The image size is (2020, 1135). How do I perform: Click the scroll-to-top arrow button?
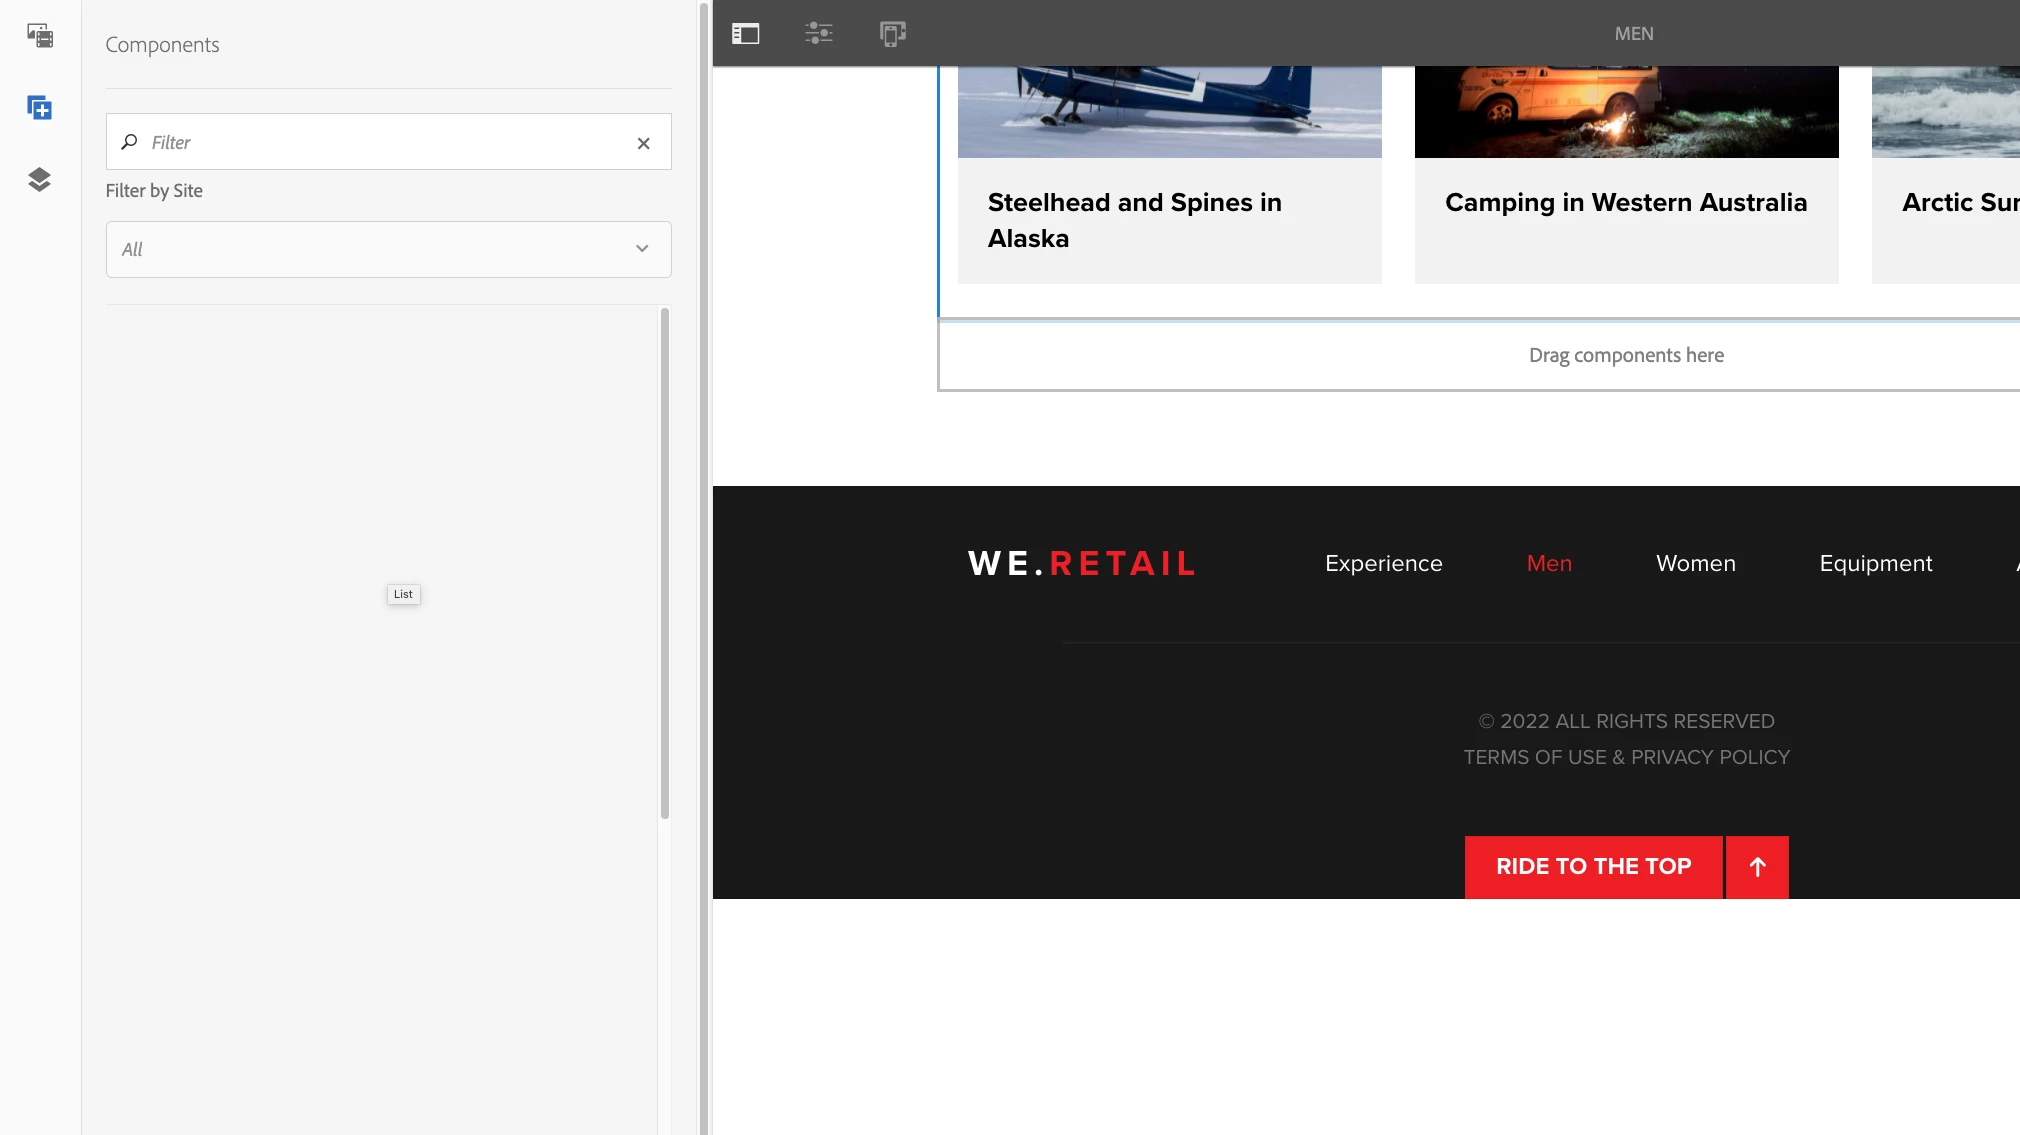click(x=1757, y=867)
